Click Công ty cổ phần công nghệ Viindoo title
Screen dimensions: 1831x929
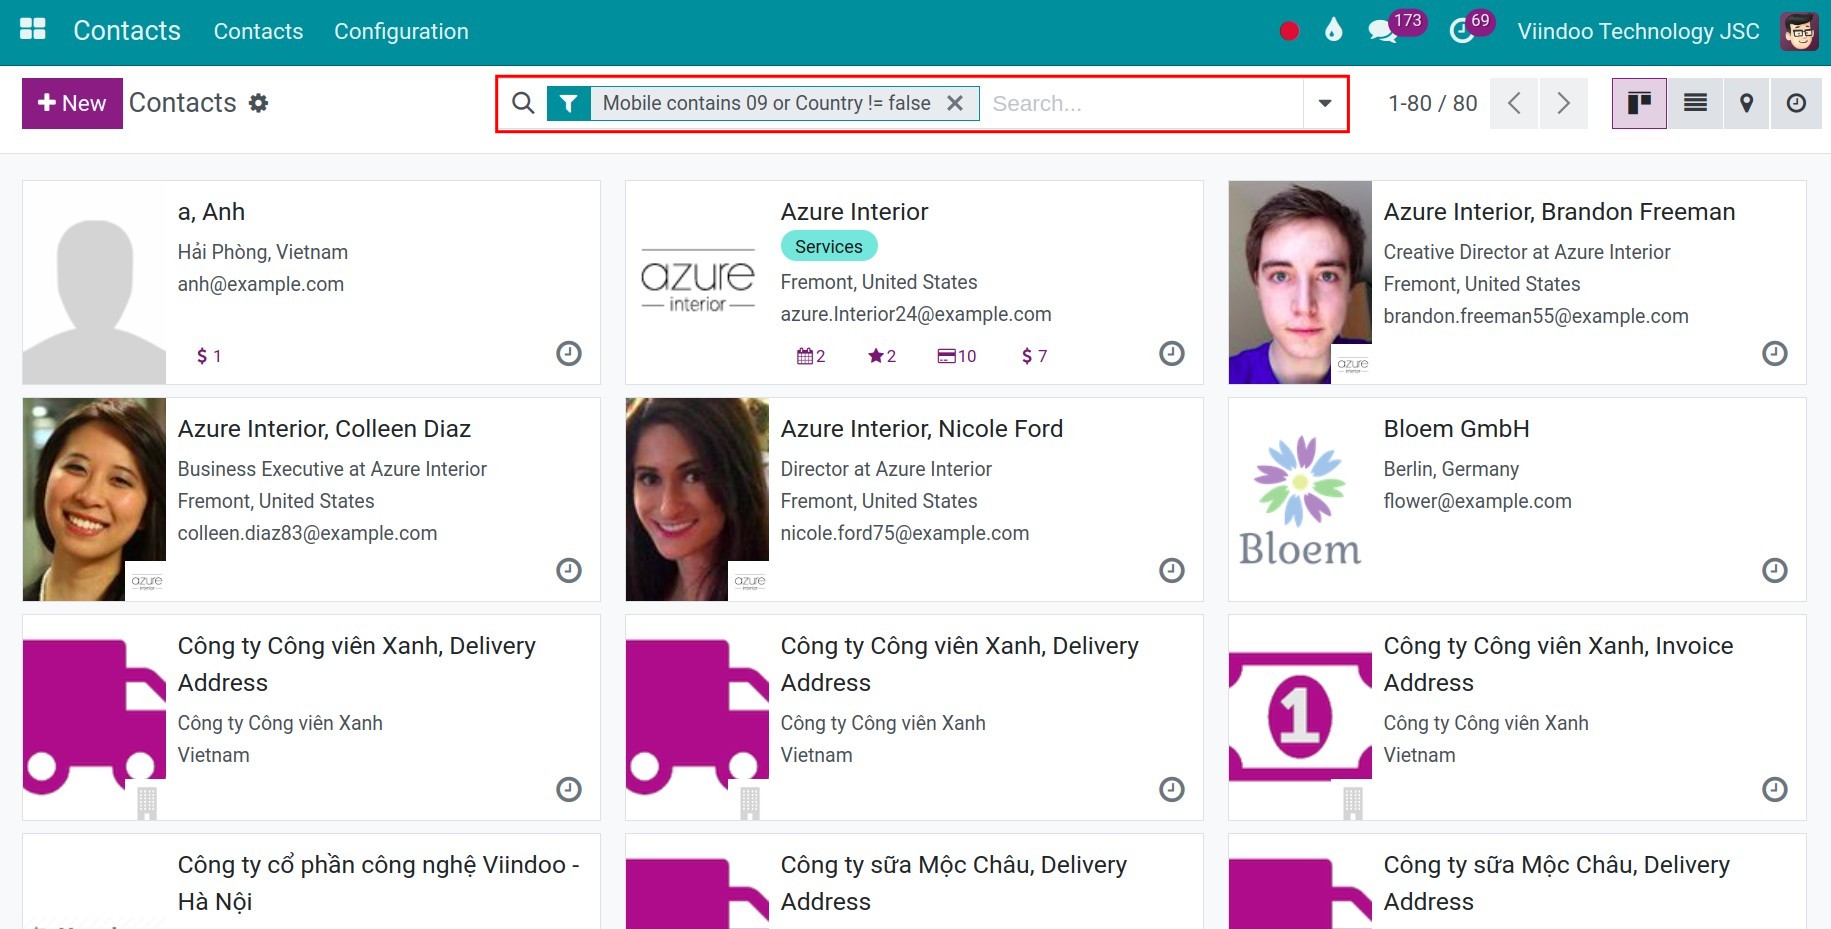(x=378, y=883)
